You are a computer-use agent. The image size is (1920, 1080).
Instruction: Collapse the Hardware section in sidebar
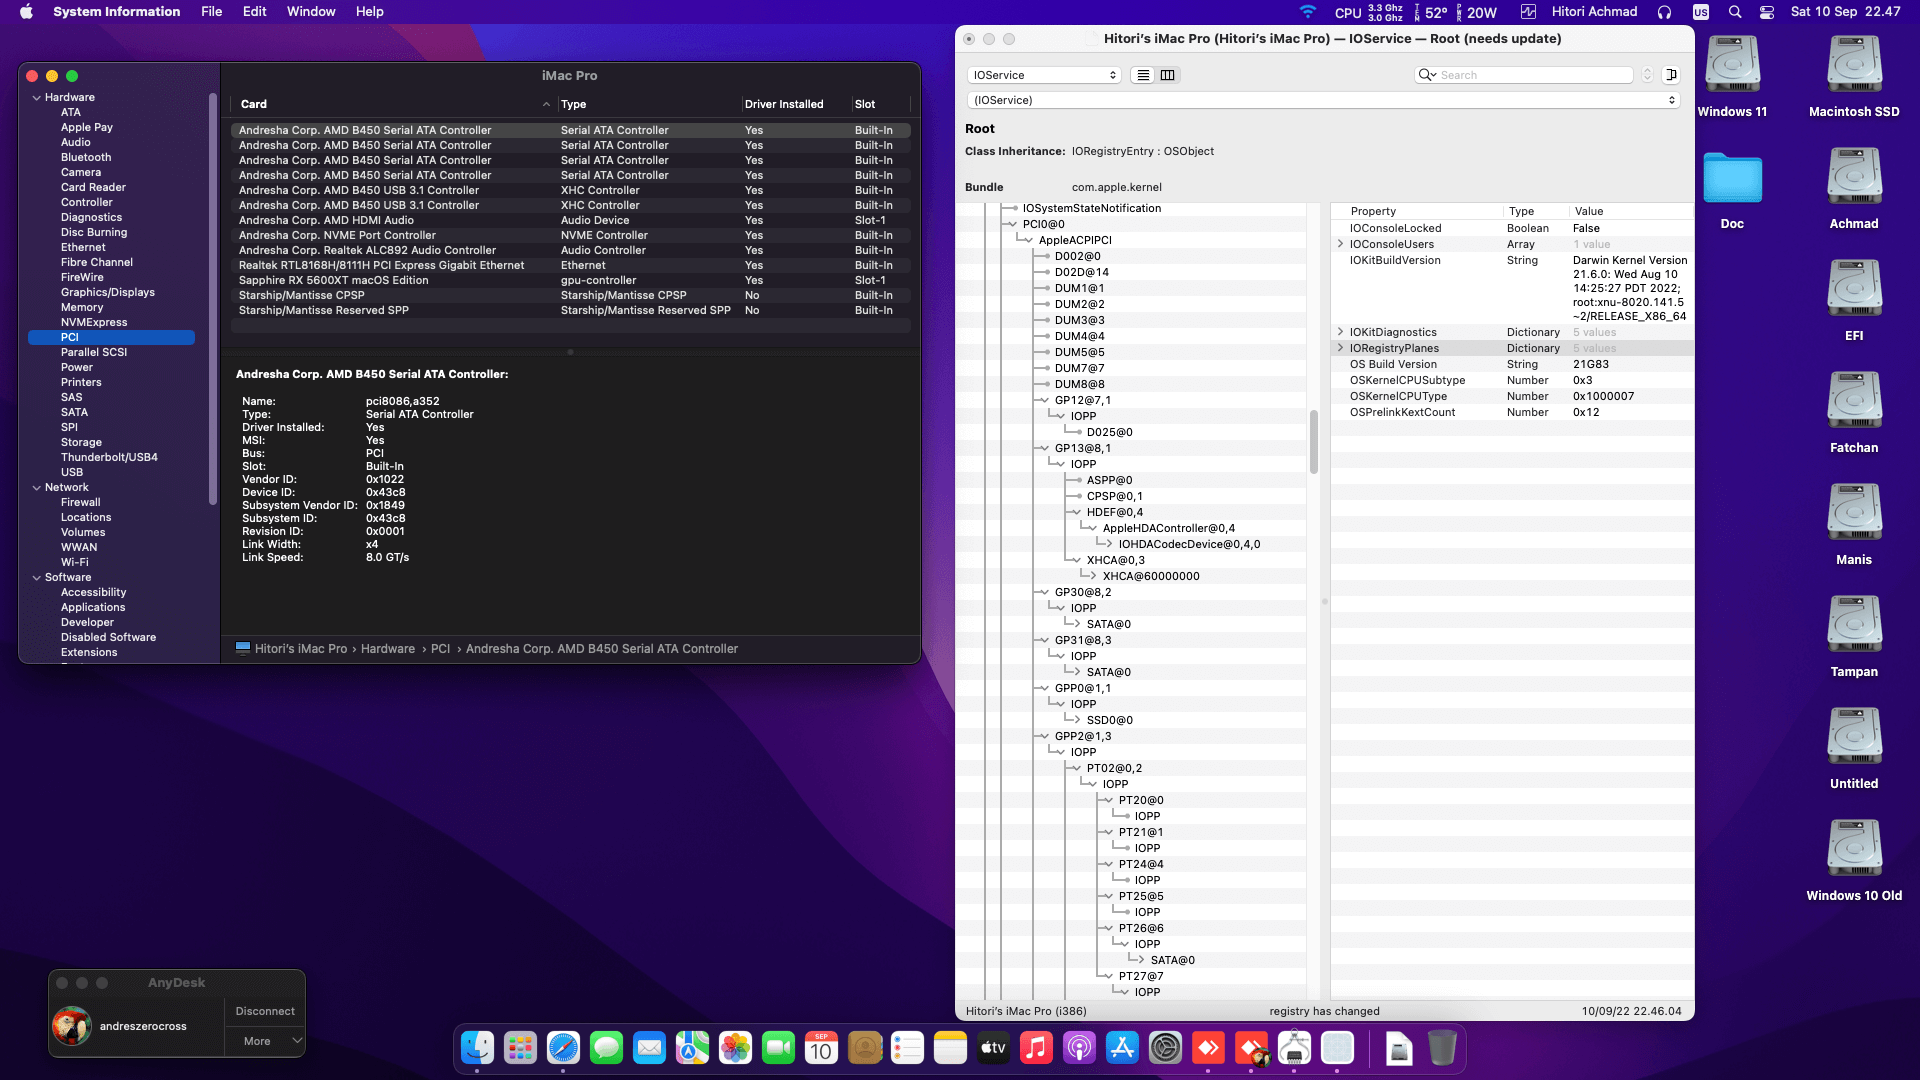pos(37,98)
